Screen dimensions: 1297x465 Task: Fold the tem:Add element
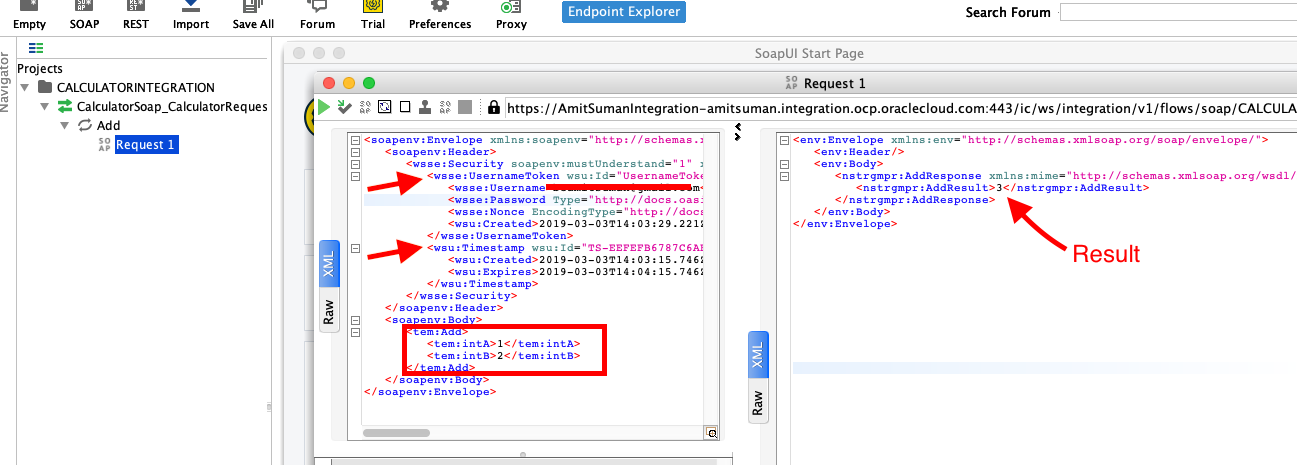pos(356,331)
